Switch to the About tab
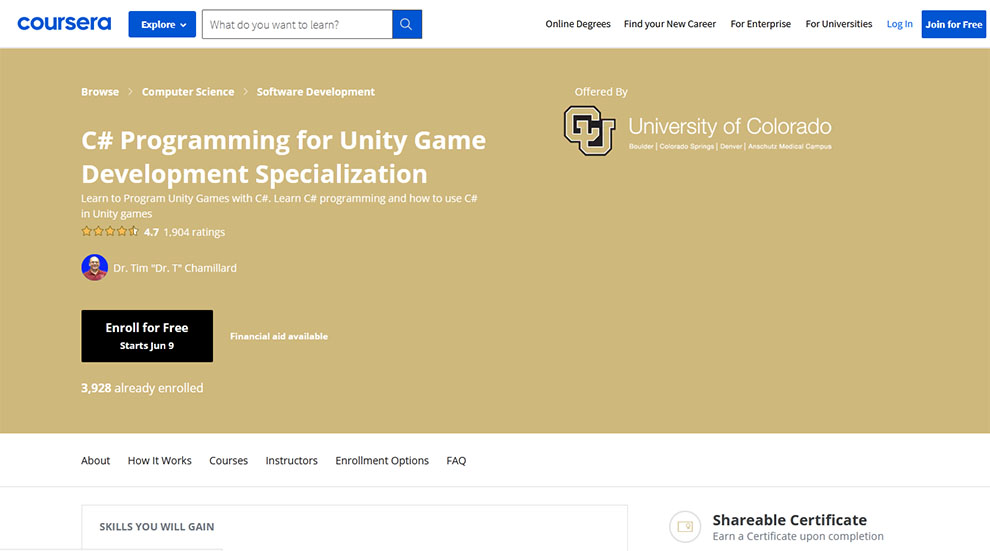The image size is (990, 551). click(x=95, y=460)
